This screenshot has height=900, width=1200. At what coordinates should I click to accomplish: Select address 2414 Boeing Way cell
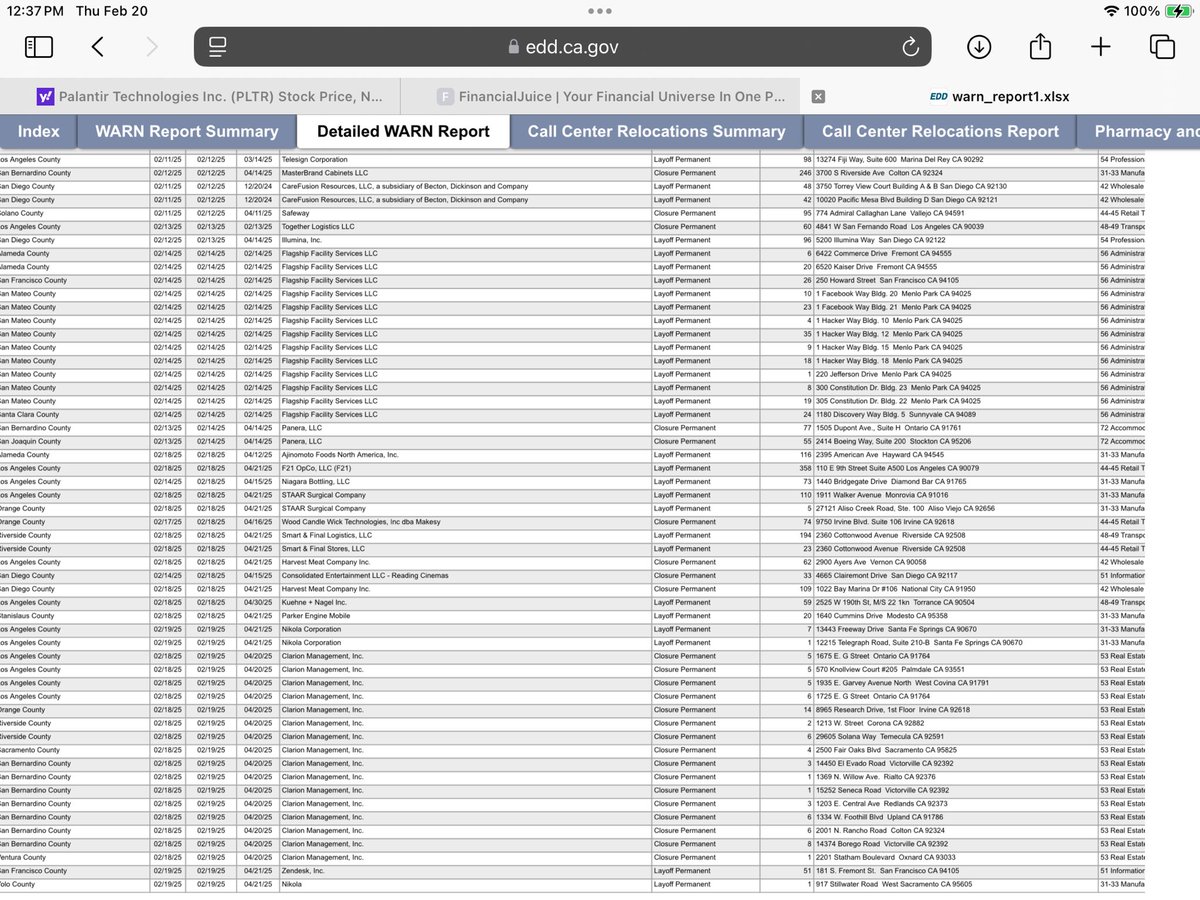(955, 441)
